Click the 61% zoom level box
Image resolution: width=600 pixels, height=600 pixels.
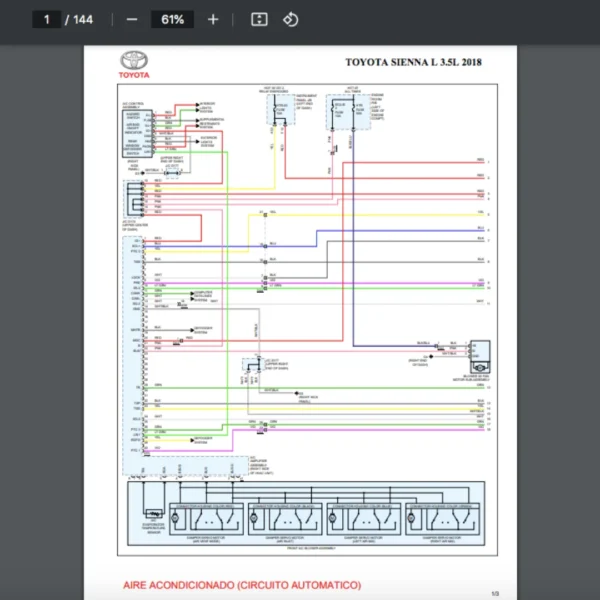172,20
